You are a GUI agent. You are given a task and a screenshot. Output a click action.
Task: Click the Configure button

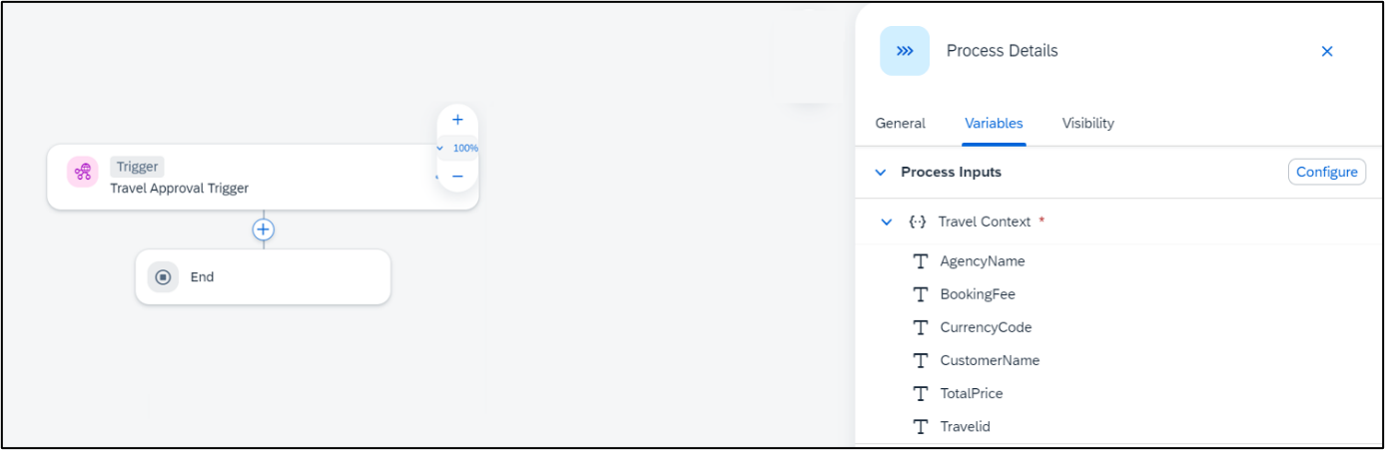click(x=1327, y=172)
